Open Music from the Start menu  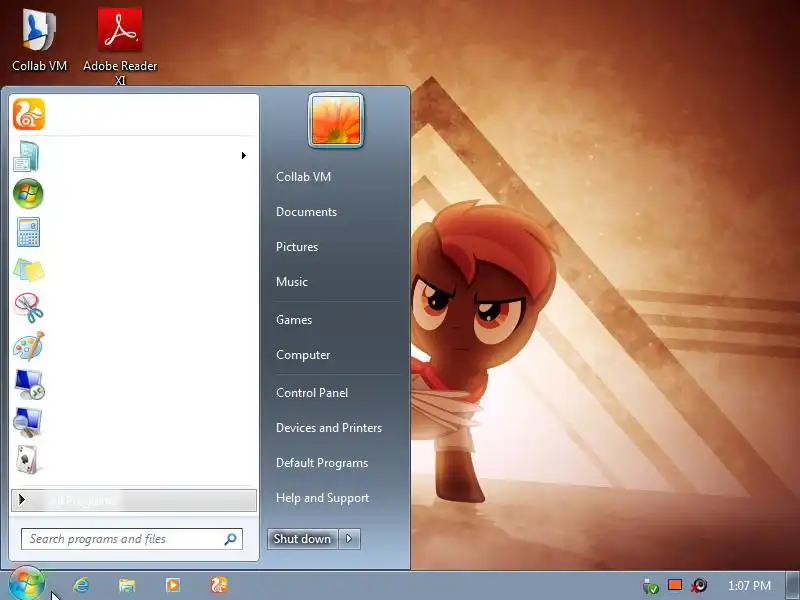coord(291,282)
